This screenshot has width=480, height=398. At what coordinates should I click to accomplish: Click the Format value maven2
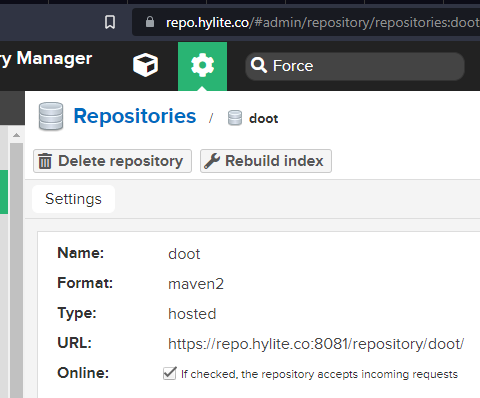196,284
